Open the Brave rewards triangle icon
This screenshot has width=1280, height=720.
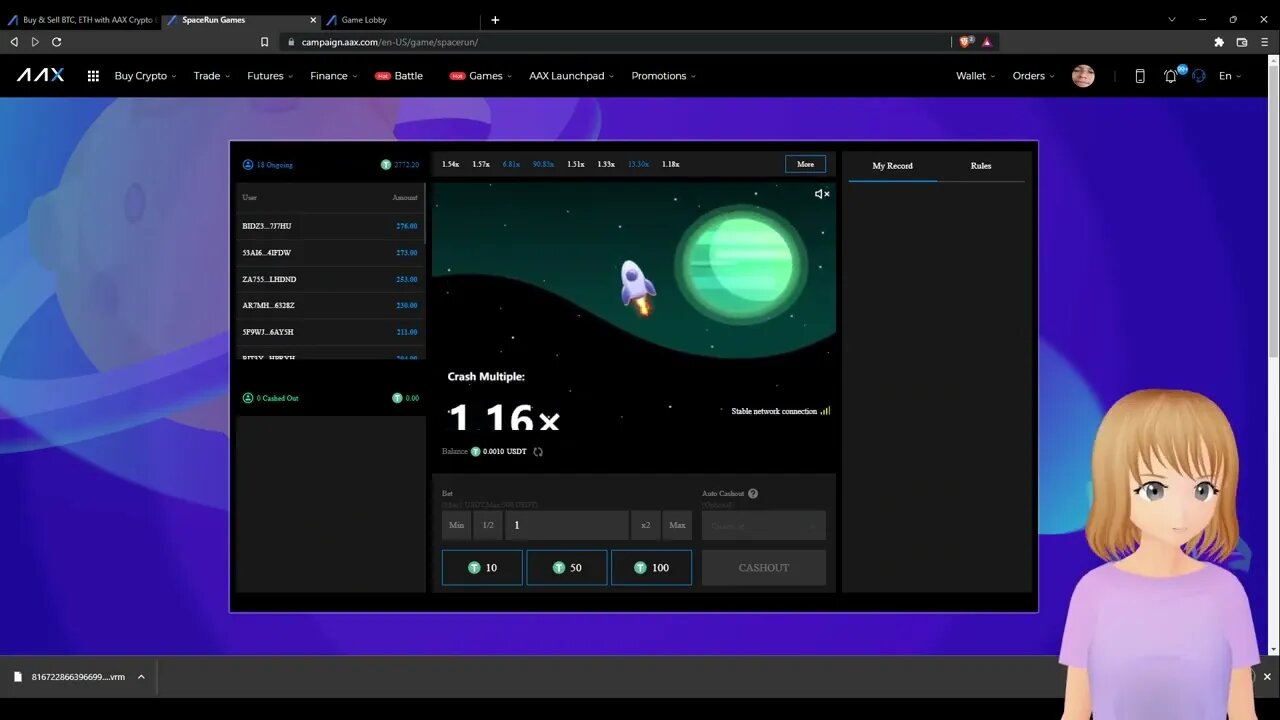pos(987,42)
